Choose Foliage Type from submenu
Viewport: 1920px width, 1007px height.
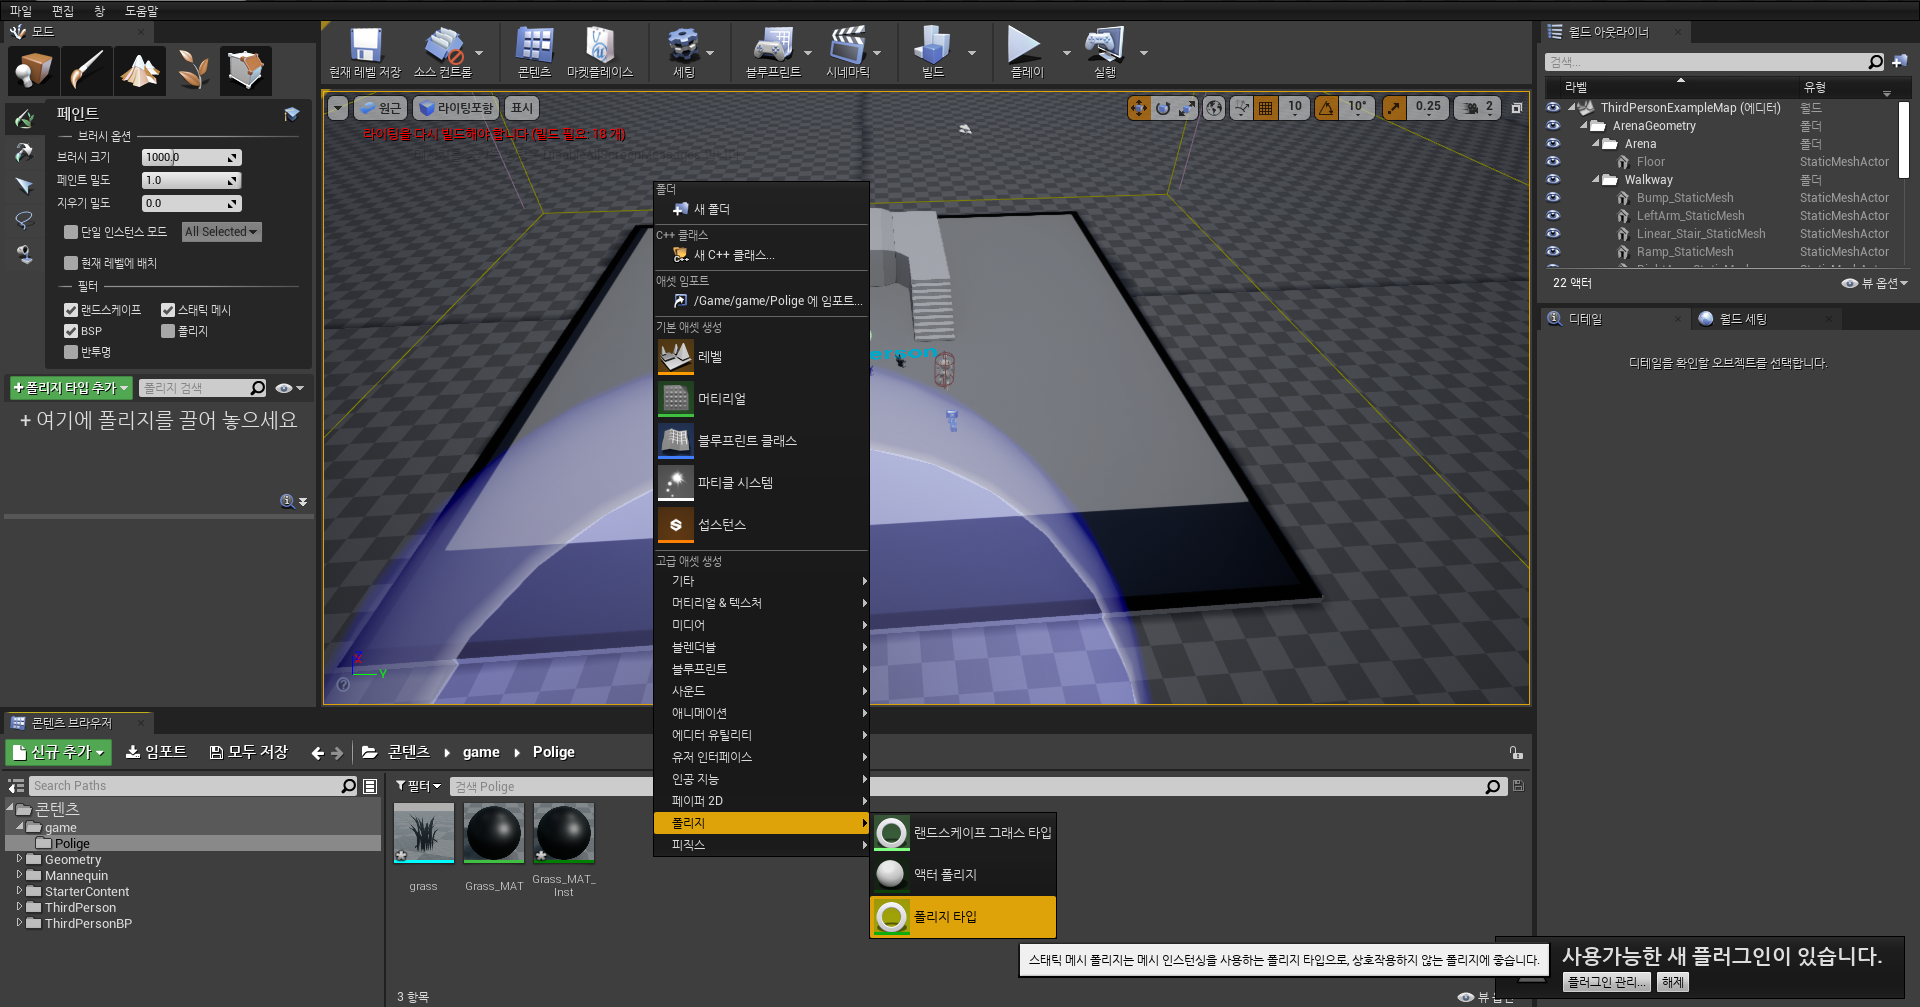(963, 917)
